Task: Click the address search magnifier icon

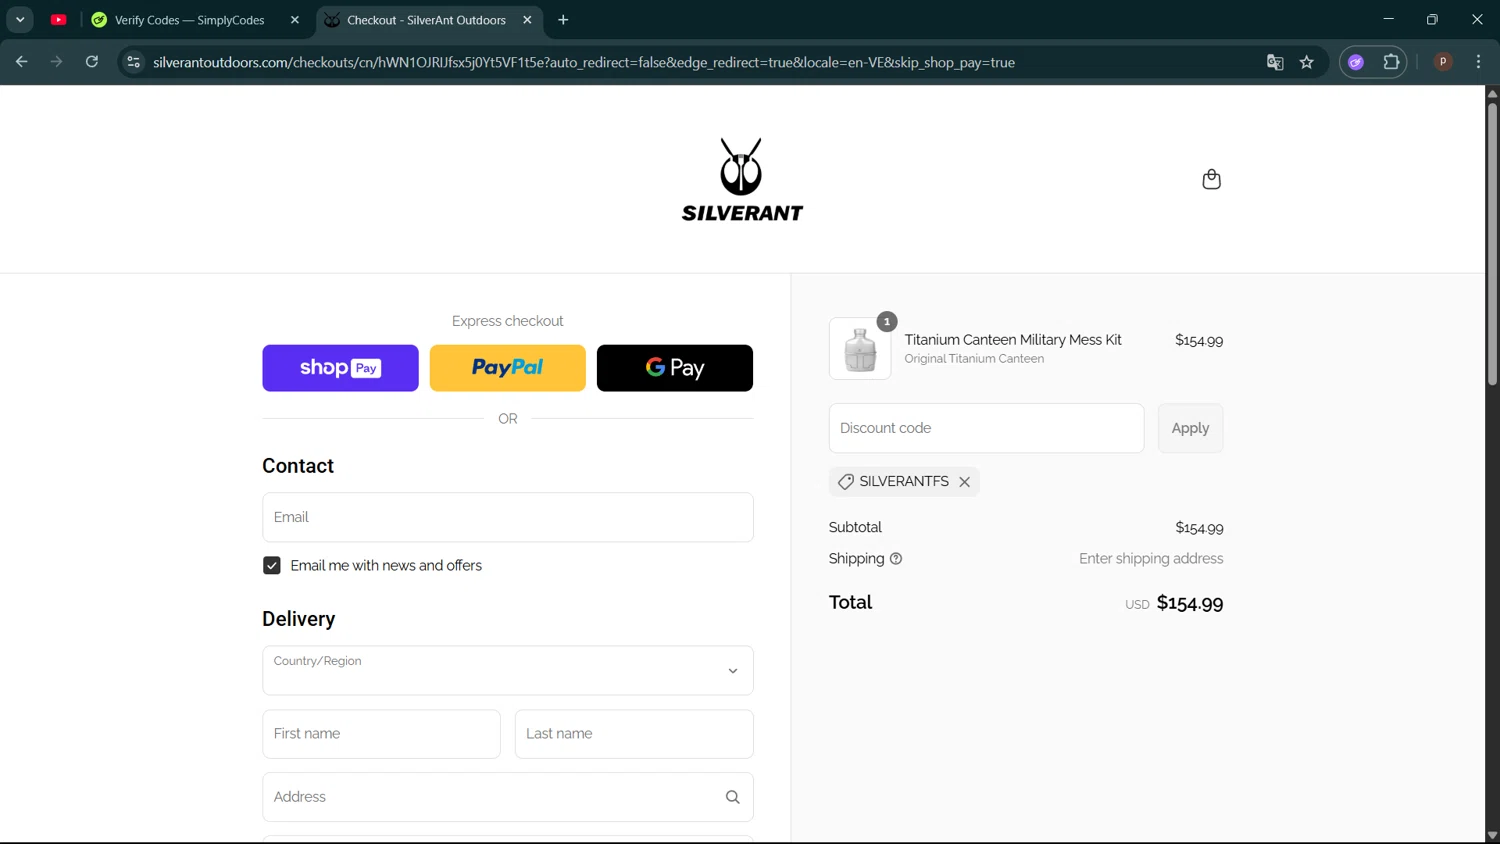Action: tap(733, 797)
